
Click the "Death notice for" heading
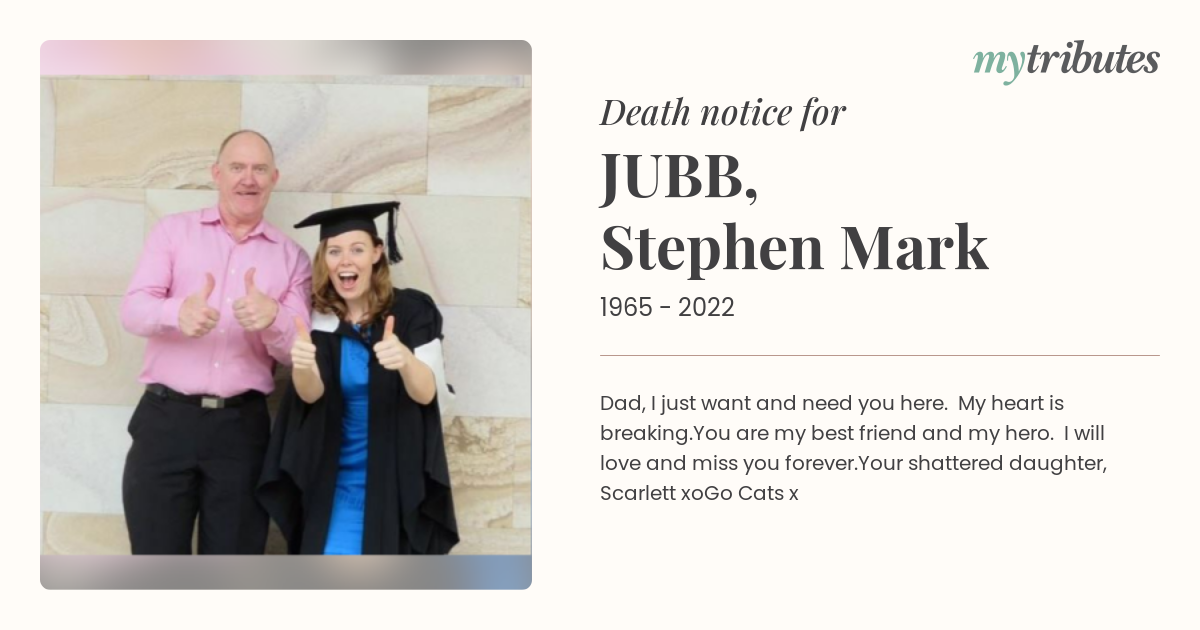[x=723, y=112]
